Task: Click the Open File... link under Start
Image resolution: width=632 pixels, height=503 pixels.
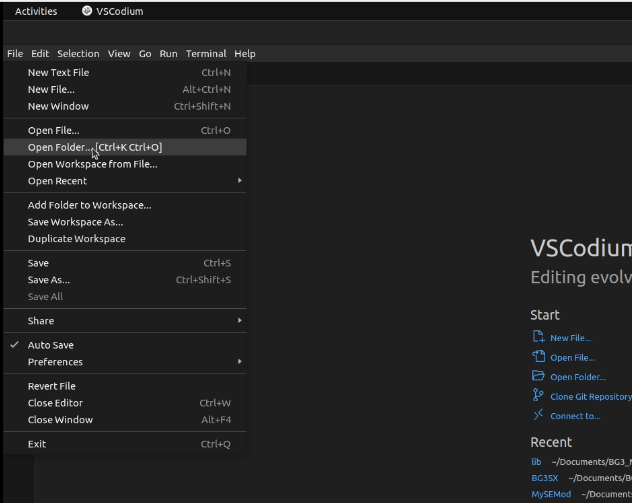Action: 572,358
